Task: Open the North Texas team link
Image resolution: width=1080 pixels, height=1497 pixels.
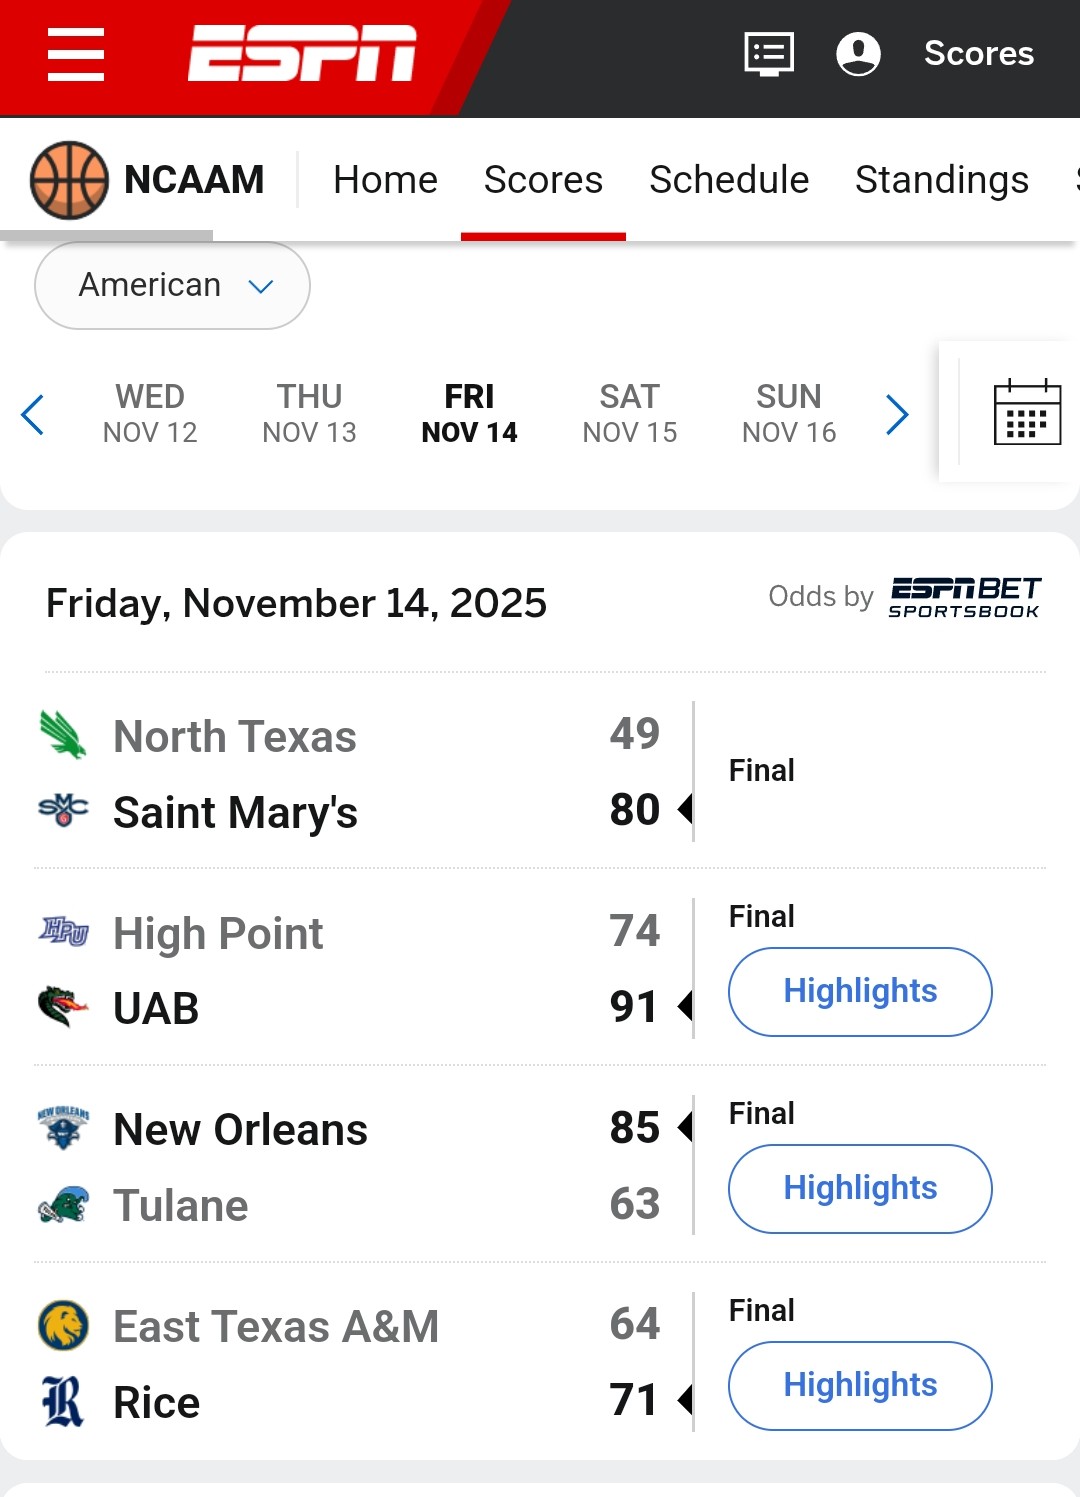Action: [x=235, y=737]
